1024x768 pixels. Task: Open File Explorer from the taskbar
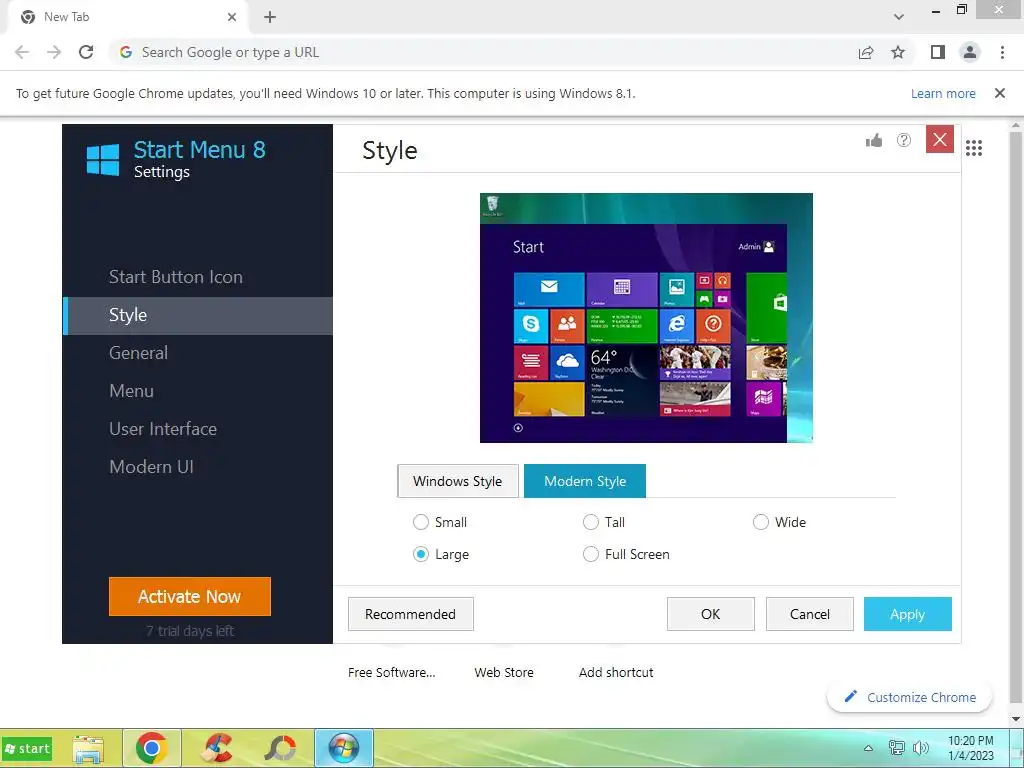88,749
